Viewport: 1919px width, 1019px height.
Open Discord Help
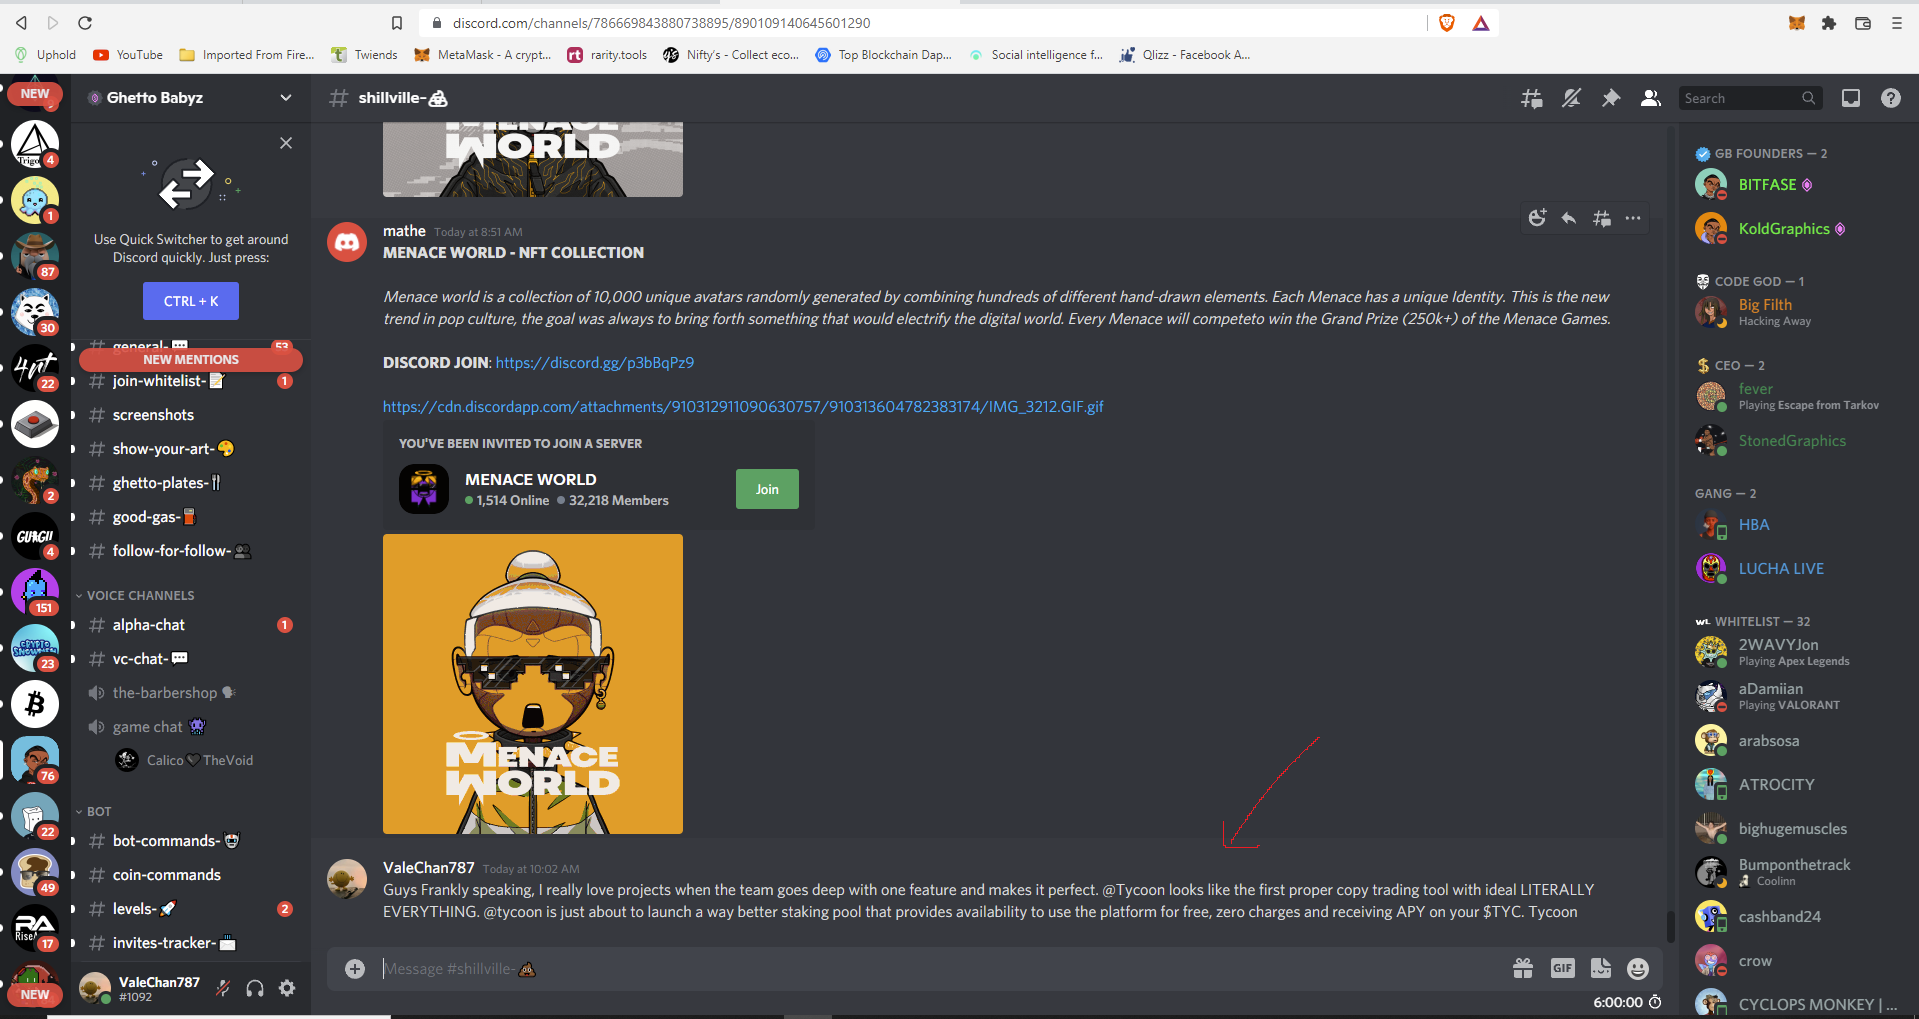1891,98
